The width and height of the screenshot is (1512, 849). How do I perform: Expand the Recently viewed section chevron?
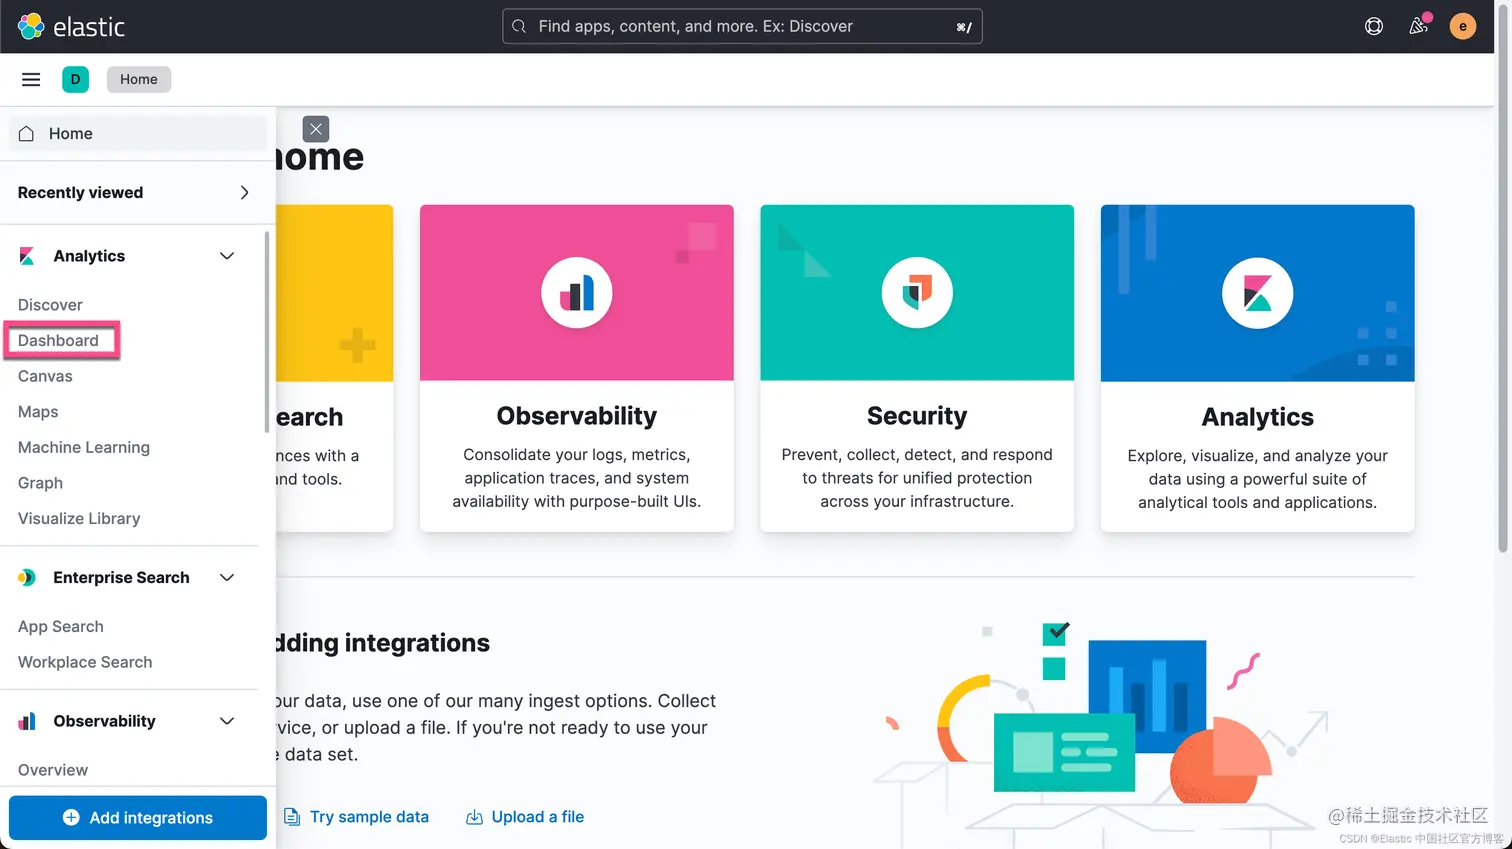245,192
